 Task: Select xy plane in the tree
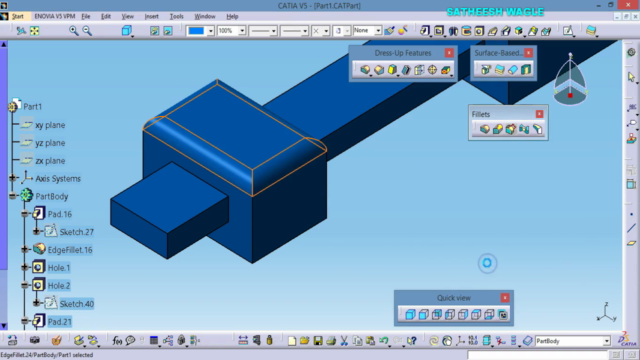tap(50, 125)
